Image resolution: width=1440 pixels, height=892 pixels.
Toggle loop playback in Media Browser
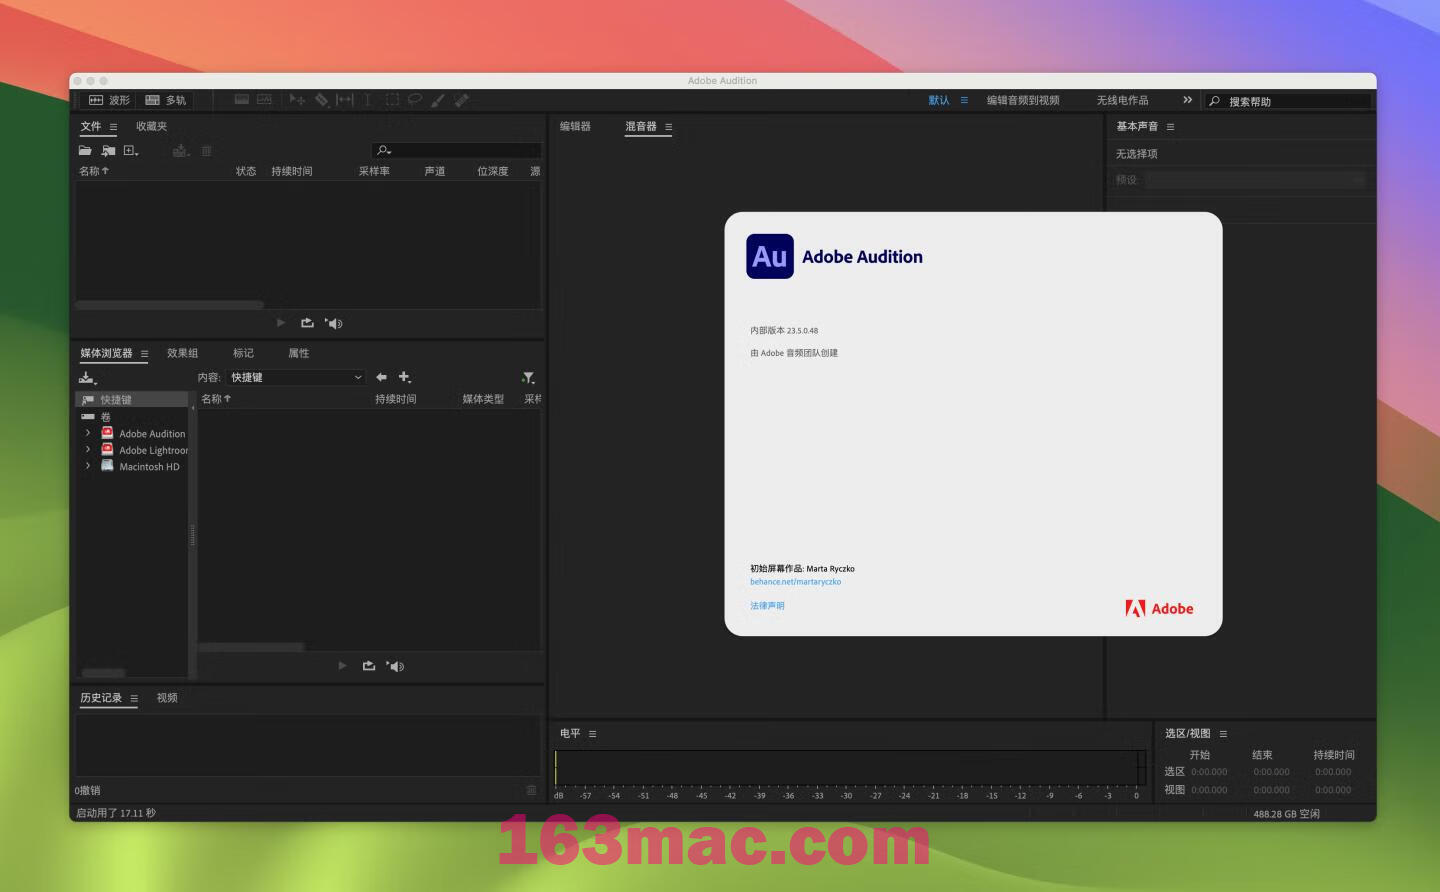369,666
